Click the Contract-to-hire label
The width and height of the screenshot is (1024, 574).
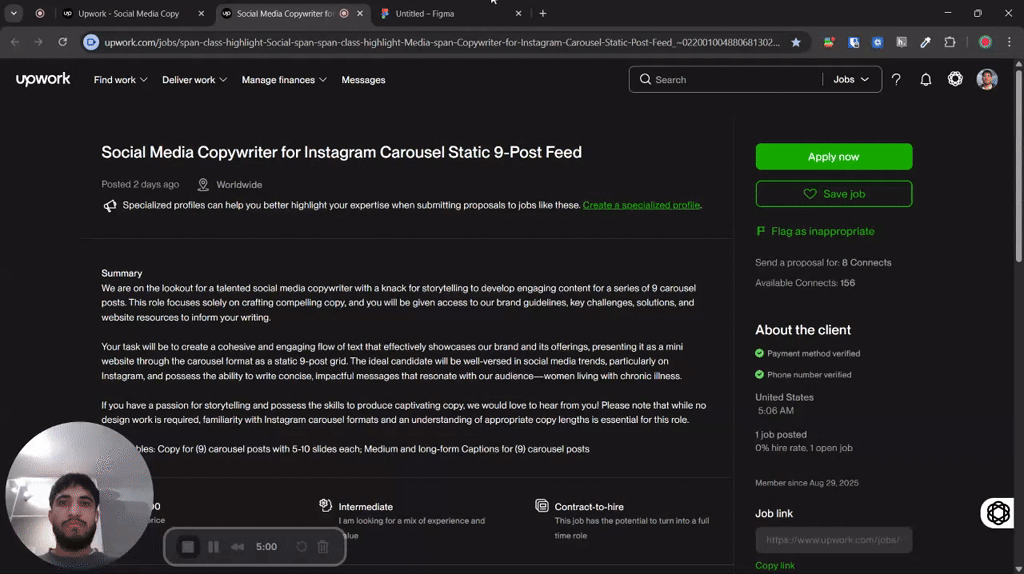(x=588, y=507)
